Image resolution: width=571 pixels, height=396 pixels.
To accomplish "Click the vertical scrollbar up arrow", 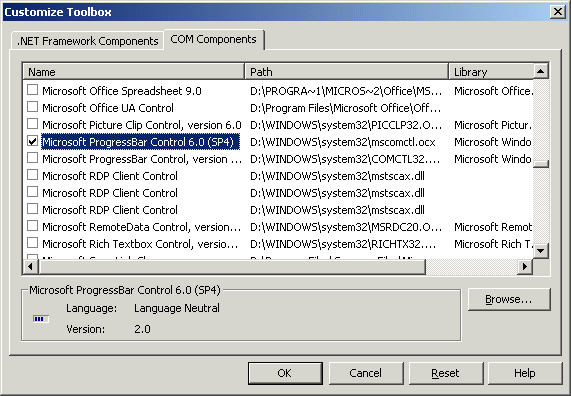I will 541,71.
